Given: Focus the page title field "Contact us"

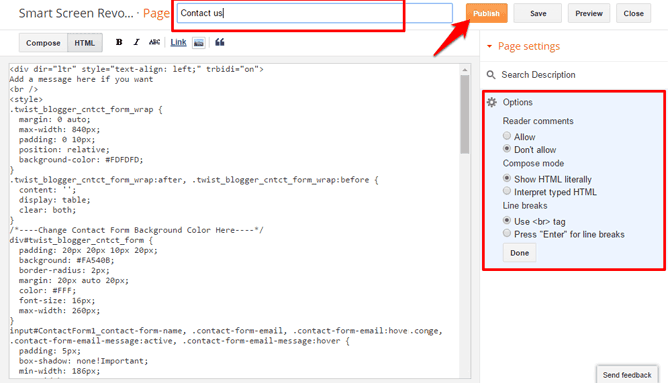Looking at the screenshot, I should click(x=314, y=13).
